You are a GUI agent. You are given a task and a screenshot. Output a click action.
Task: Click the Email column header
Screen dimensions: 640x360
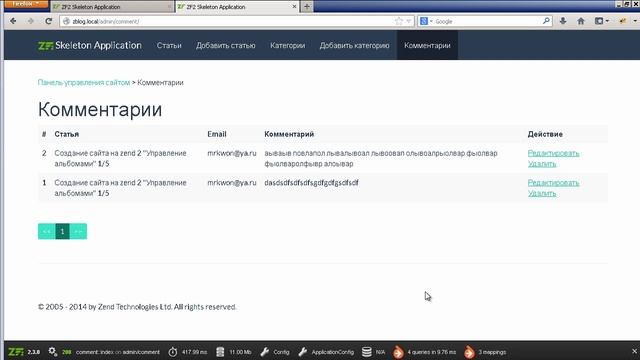pos(217,134)
